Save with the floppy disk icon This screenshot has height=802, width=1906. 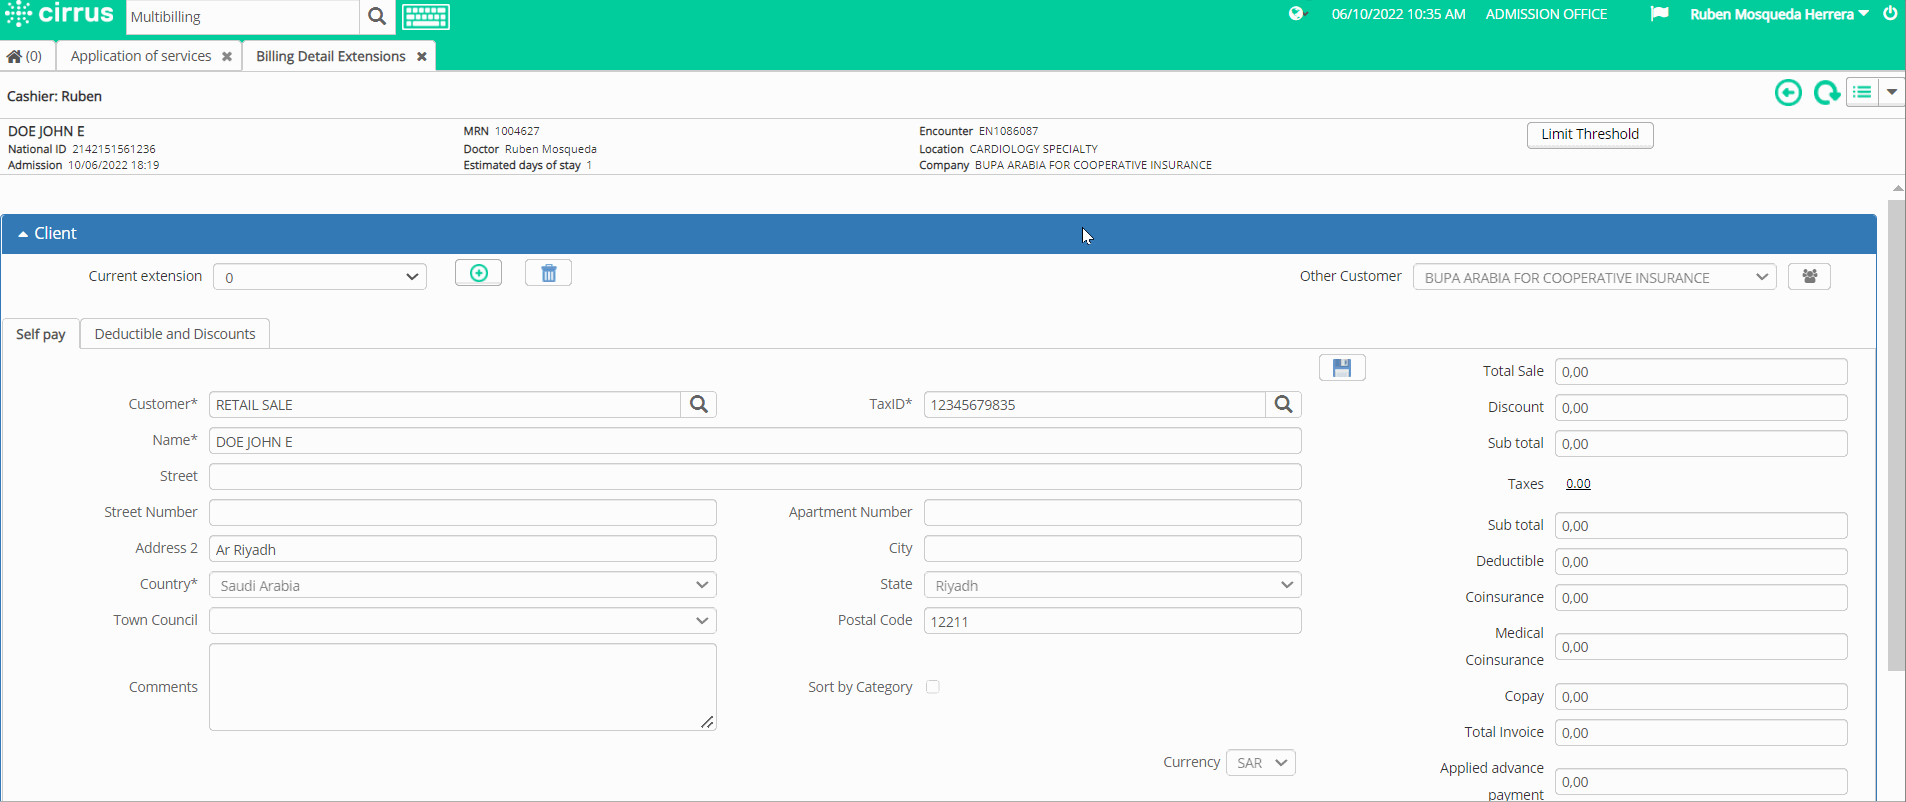(1342, 368)
